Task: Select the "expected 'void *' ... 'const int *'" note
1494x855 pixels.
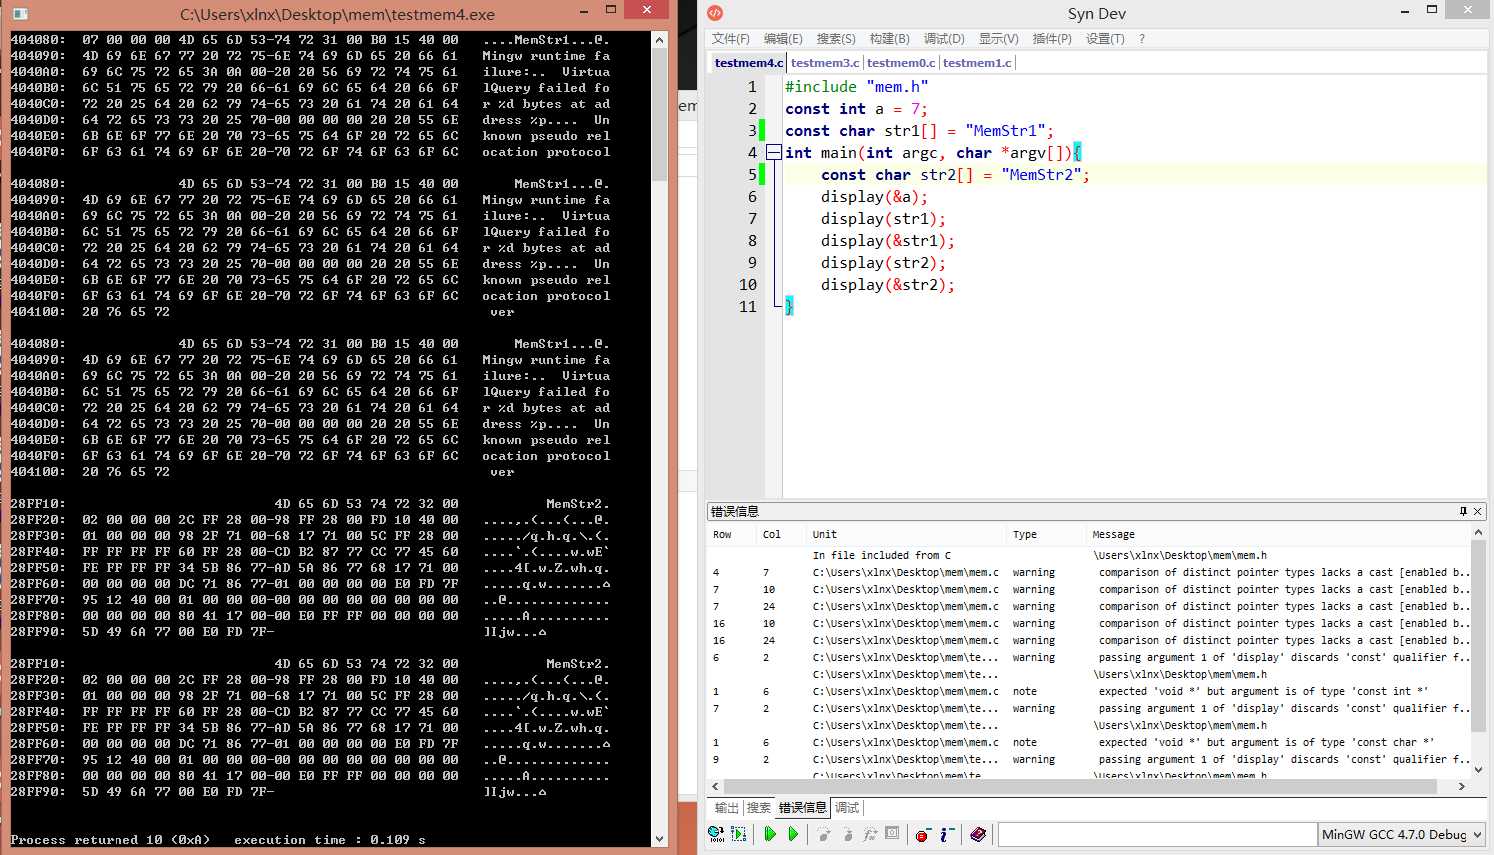Action: point(1088,691)
